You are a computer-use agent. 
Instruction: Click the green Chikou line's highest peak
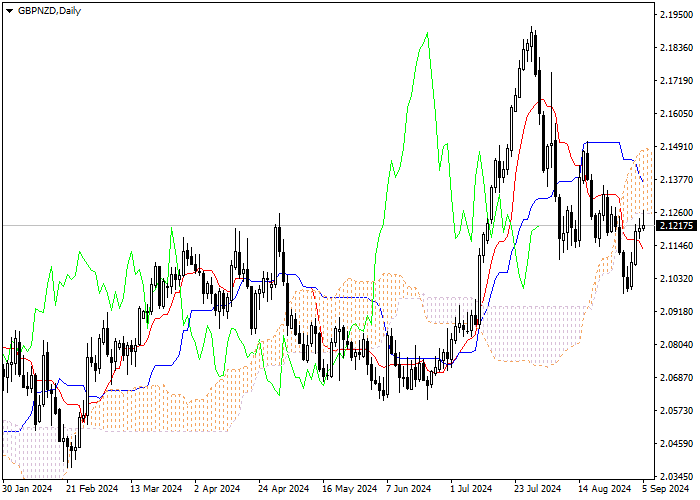tap(427, 33)
